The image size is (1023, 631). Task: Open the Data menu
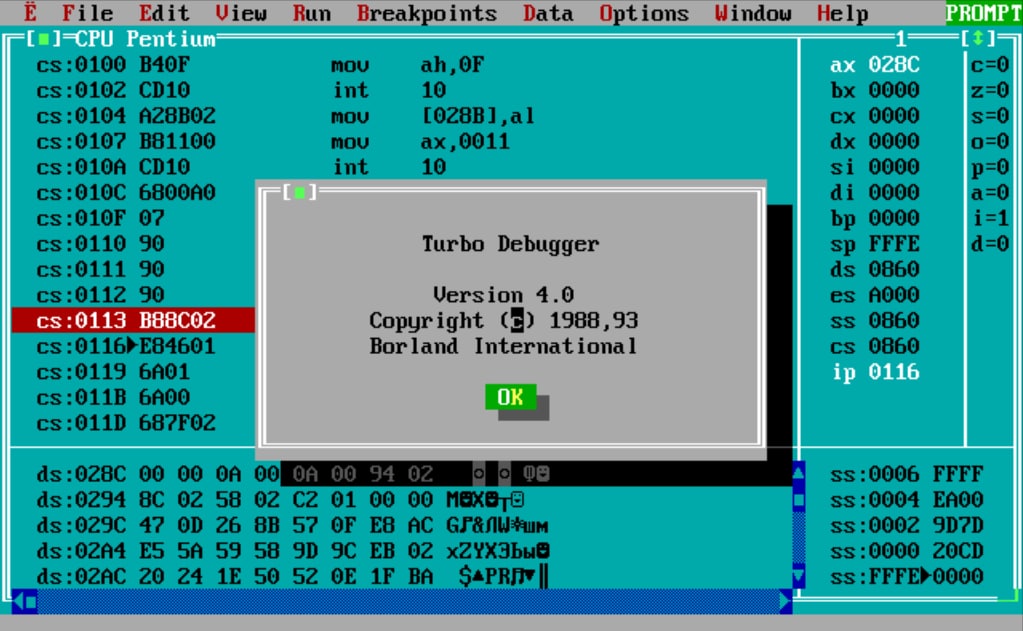pyautogui.click(x=548, y=13)
